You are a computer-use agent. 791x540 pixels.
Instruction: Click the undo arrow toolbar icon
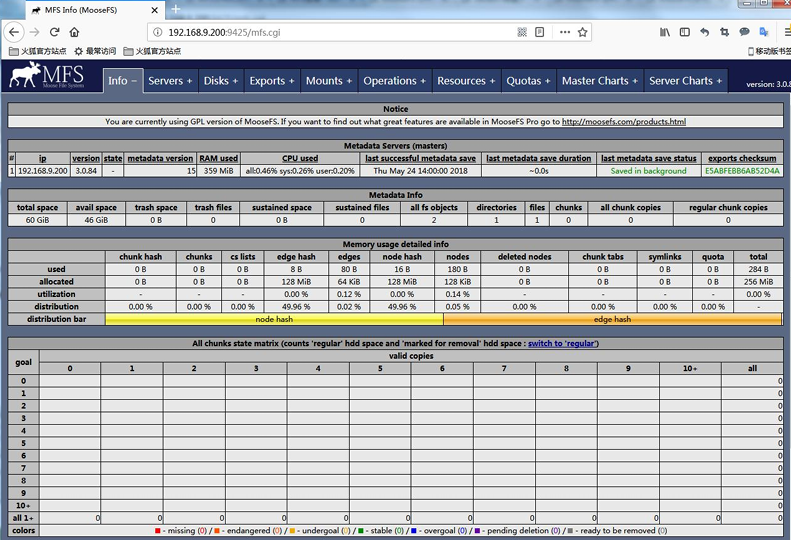point(705,32)
